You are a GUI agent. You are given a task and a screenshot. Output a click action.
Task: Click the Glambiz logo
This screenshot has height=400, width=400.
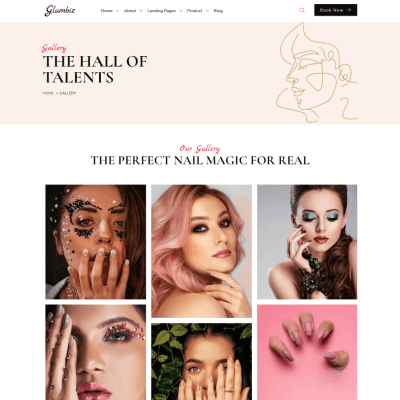(60, 10)
